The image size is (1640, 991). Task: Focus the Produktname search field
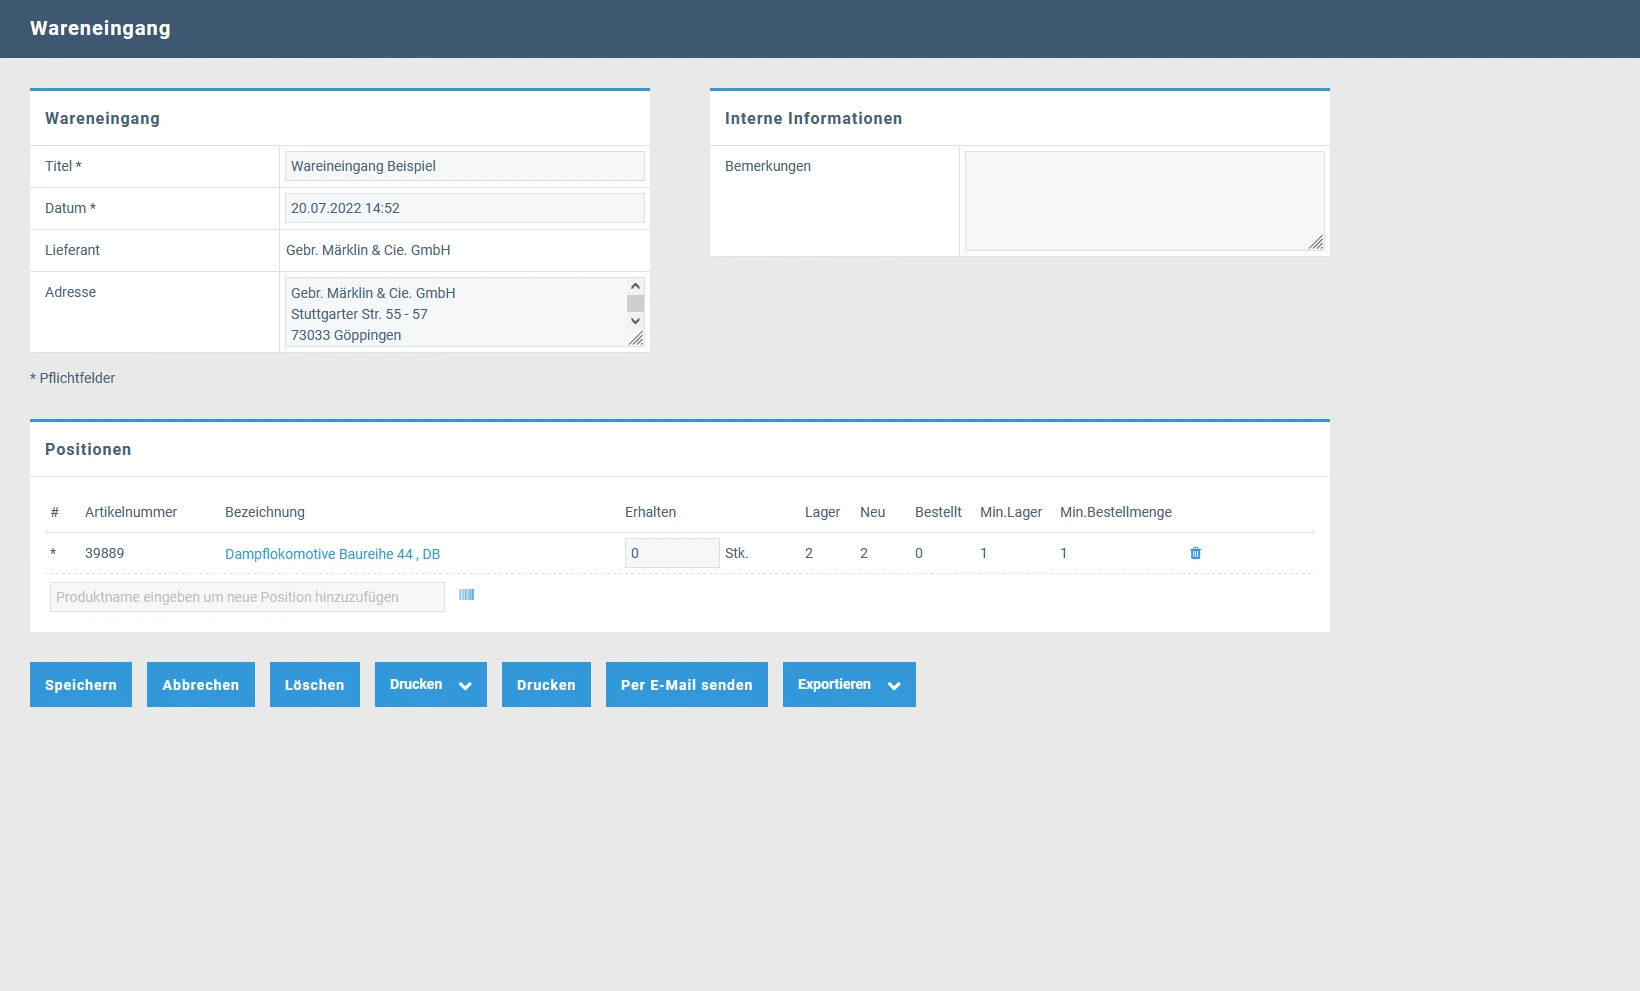247,597
